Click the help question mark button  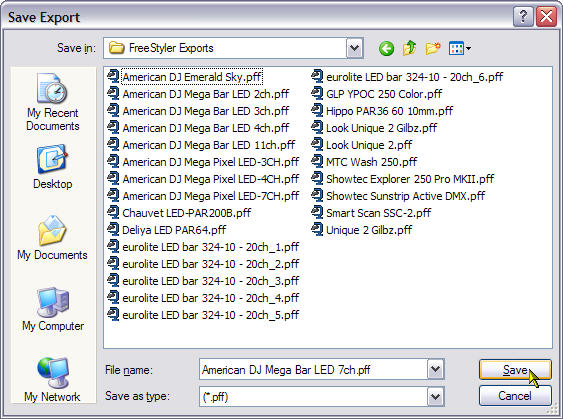523,17
